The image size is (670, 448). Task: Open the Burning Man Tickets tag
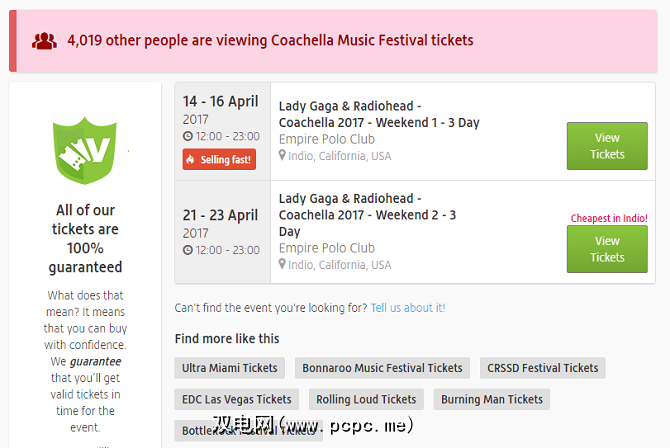491,399
